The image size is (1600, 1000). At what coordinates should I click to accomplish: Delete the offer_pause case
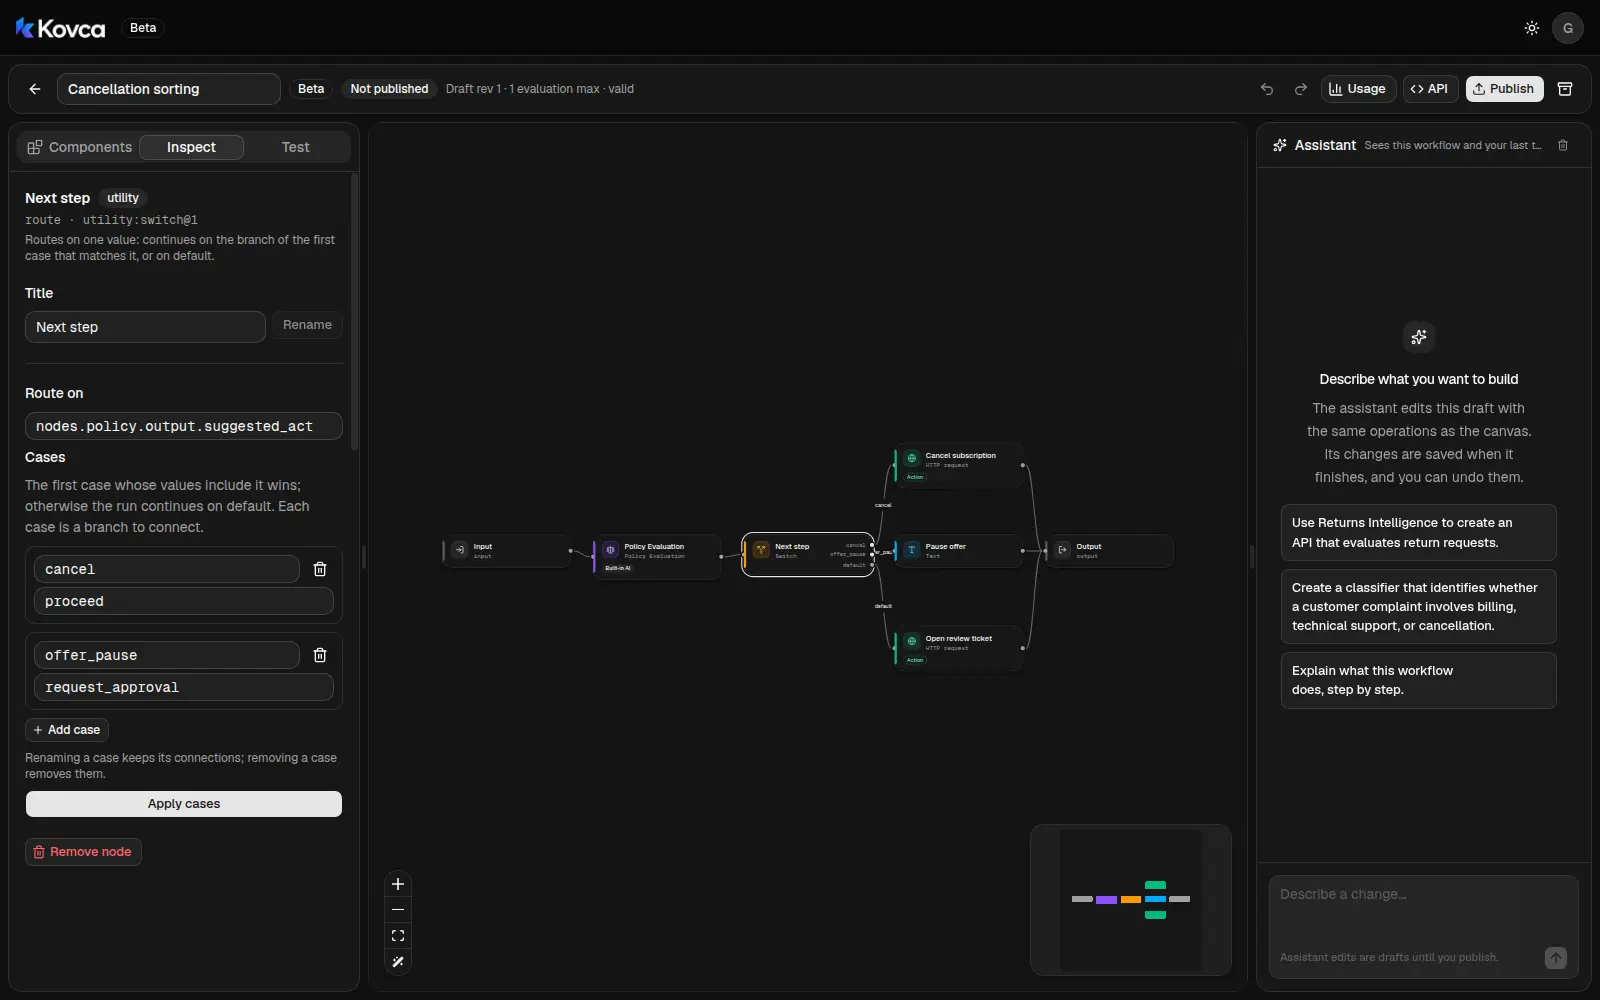click(x=320, y=655)
